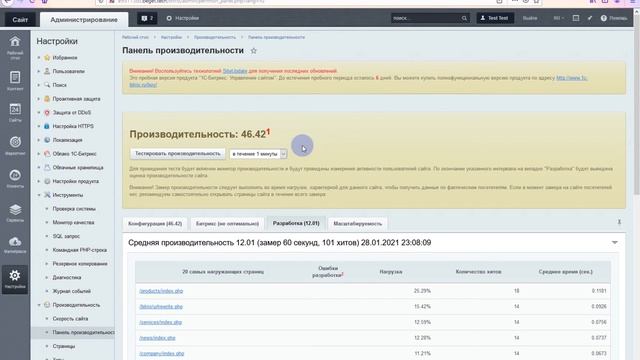Click the Test Test user button
The height and width of the screenshot is (360, 640).
495,18
